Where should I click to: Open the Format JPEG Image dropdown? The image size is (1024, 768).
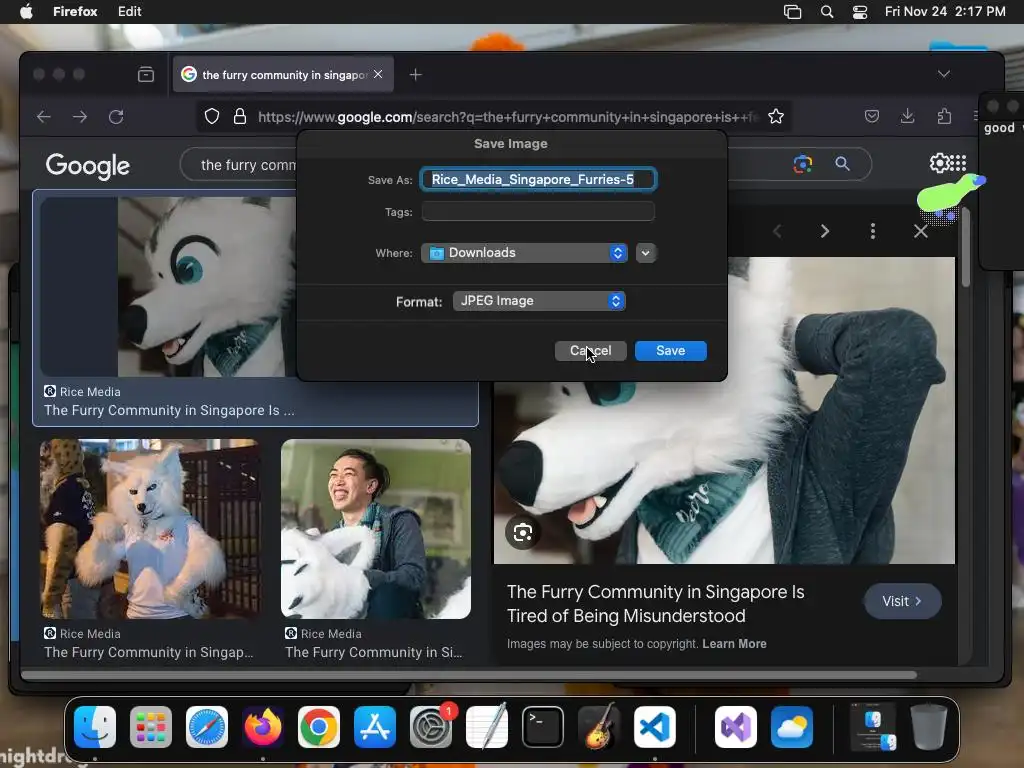[539, 301]
